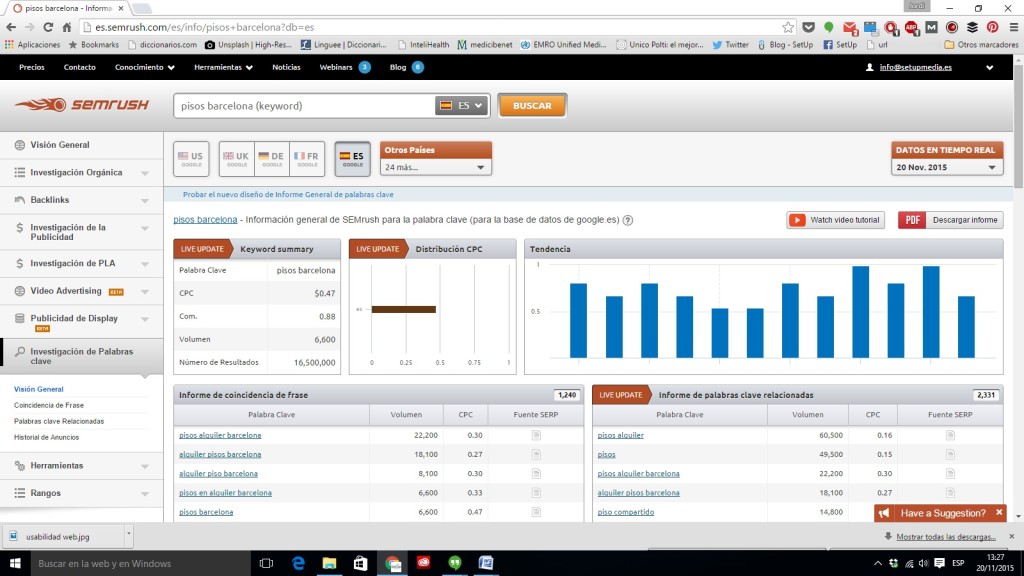
Task: Open Windows Start menu
Action: 15,563
